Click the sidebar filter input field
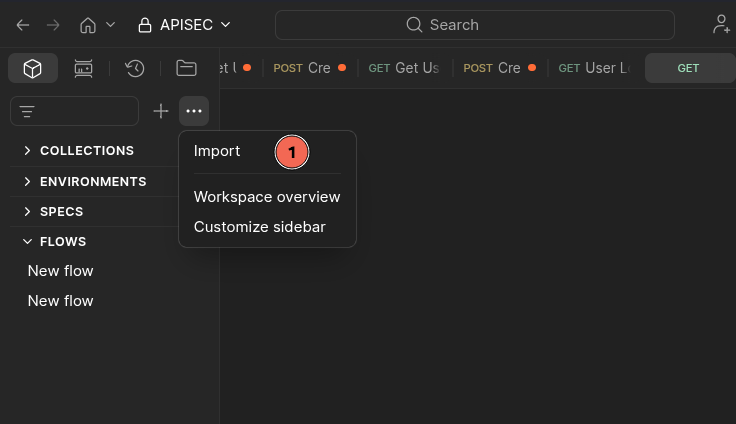Viewport: 736px width, 424px height. pyautogui.click(x=75, y=111)
